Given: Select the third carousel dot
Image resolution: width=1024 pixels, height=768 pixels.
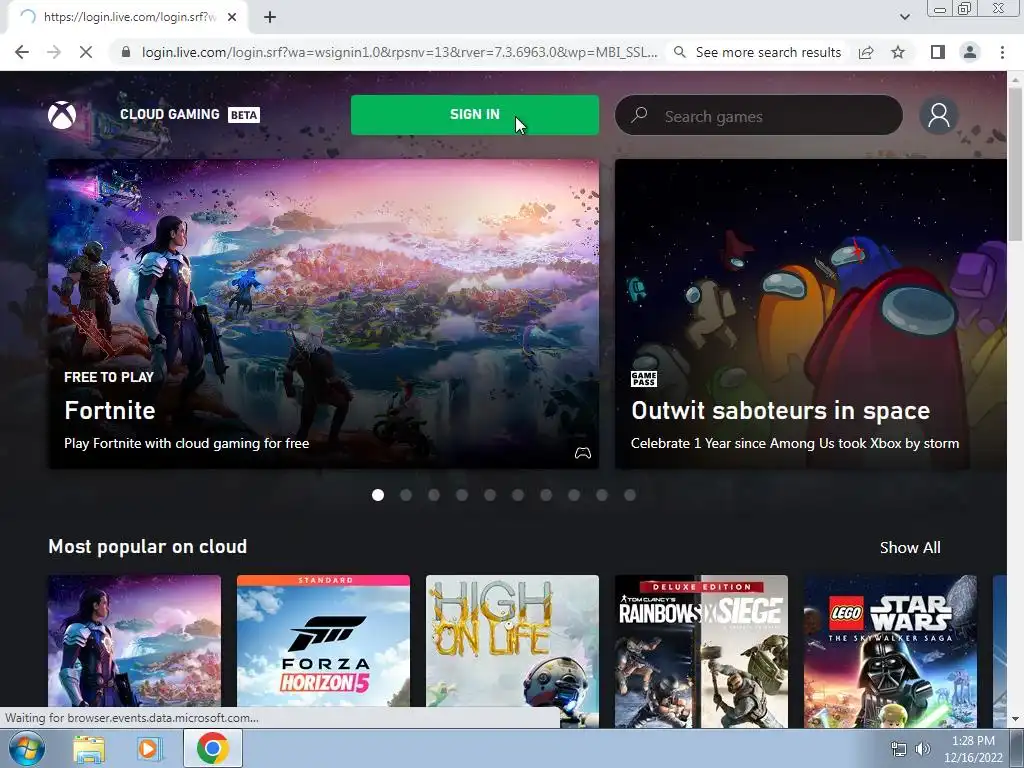Looking at the screenshot, I should 434,495.
